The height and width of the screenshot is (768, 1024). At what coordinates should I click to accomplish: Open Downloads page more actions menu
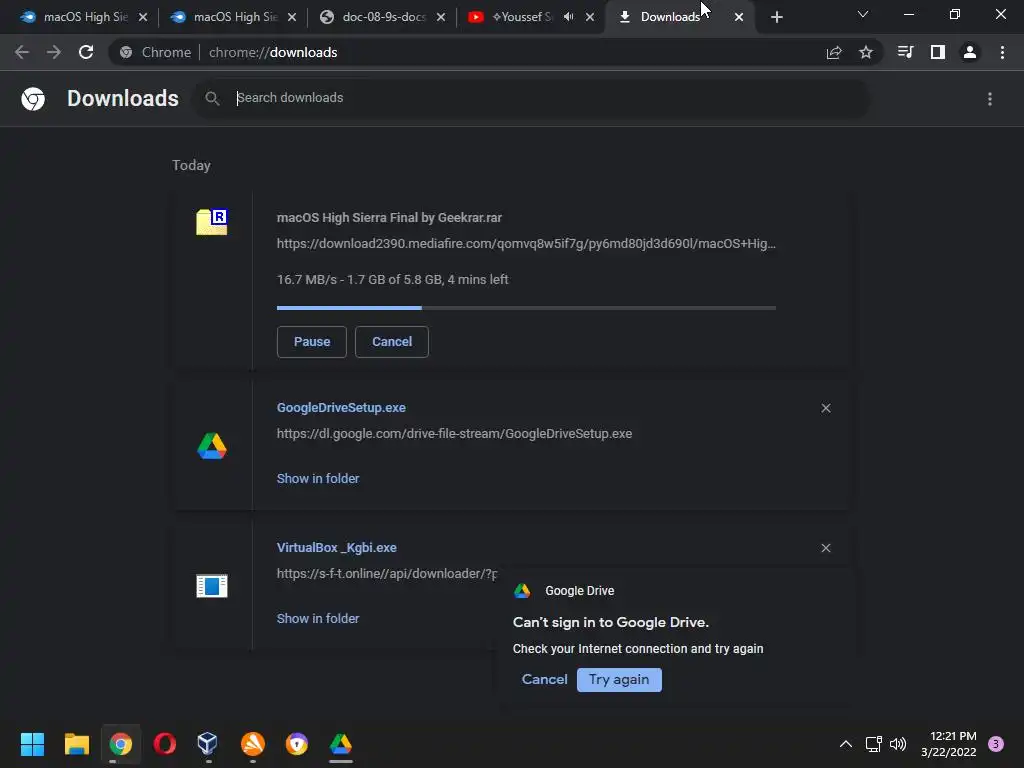tap(990, 99)
